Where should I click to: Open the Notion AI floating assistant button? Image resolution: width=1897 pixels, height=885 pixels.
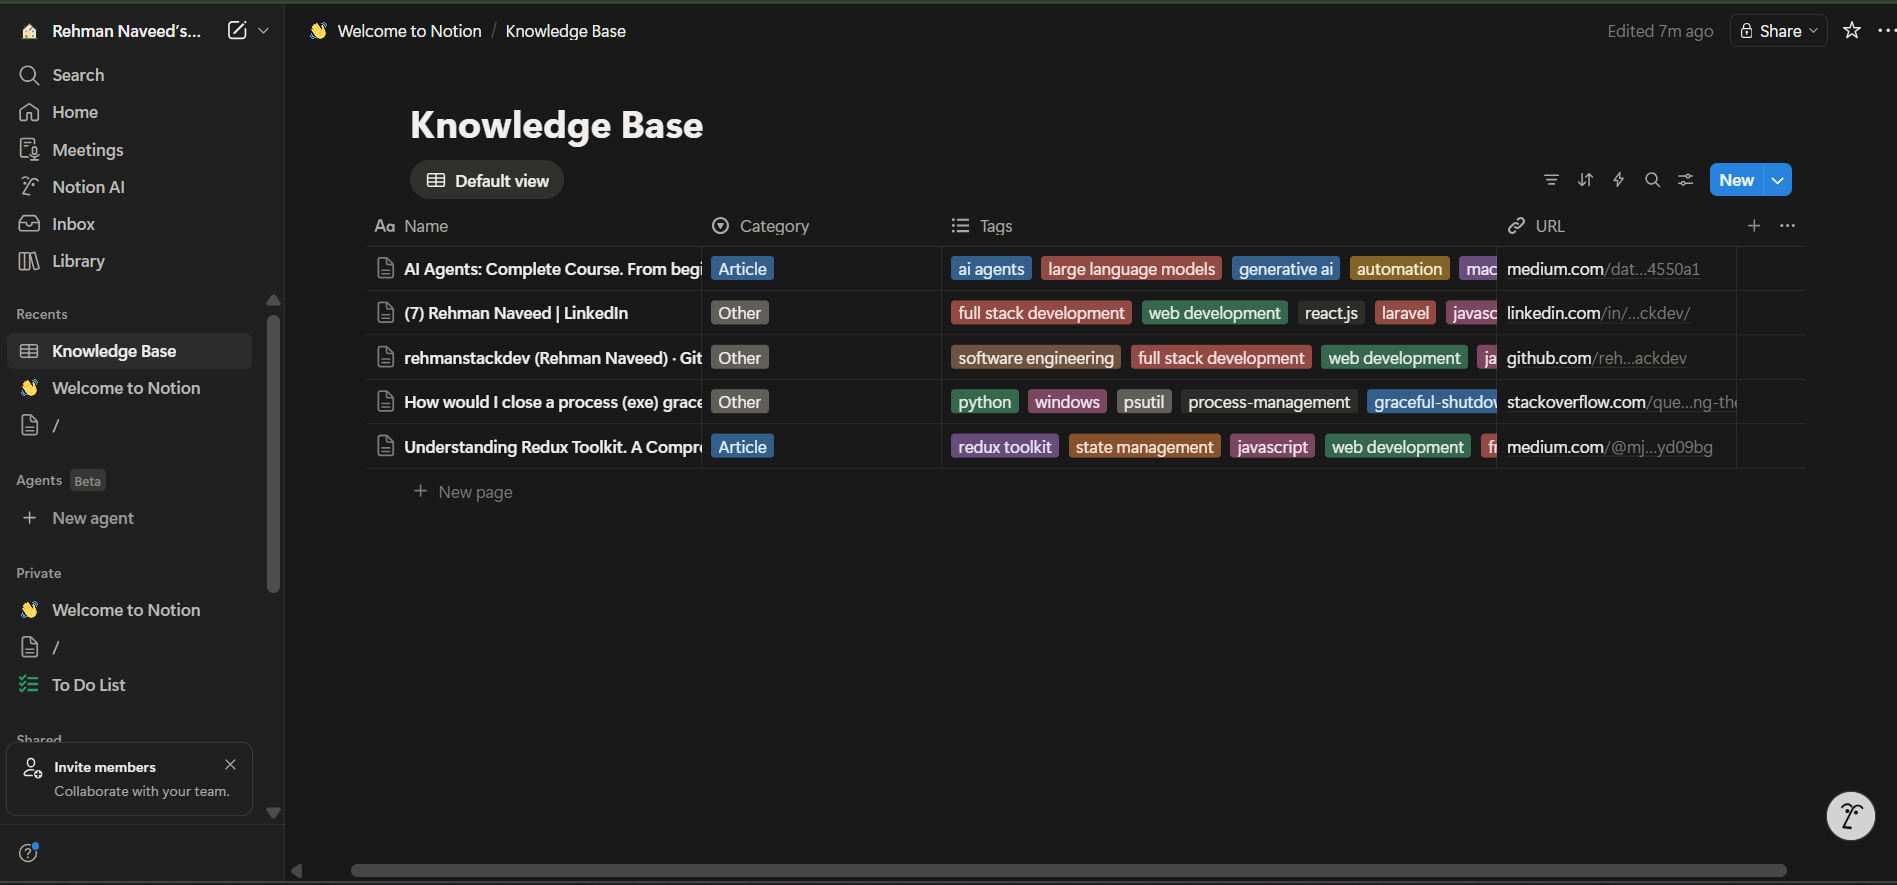(x=1850, y=816)
